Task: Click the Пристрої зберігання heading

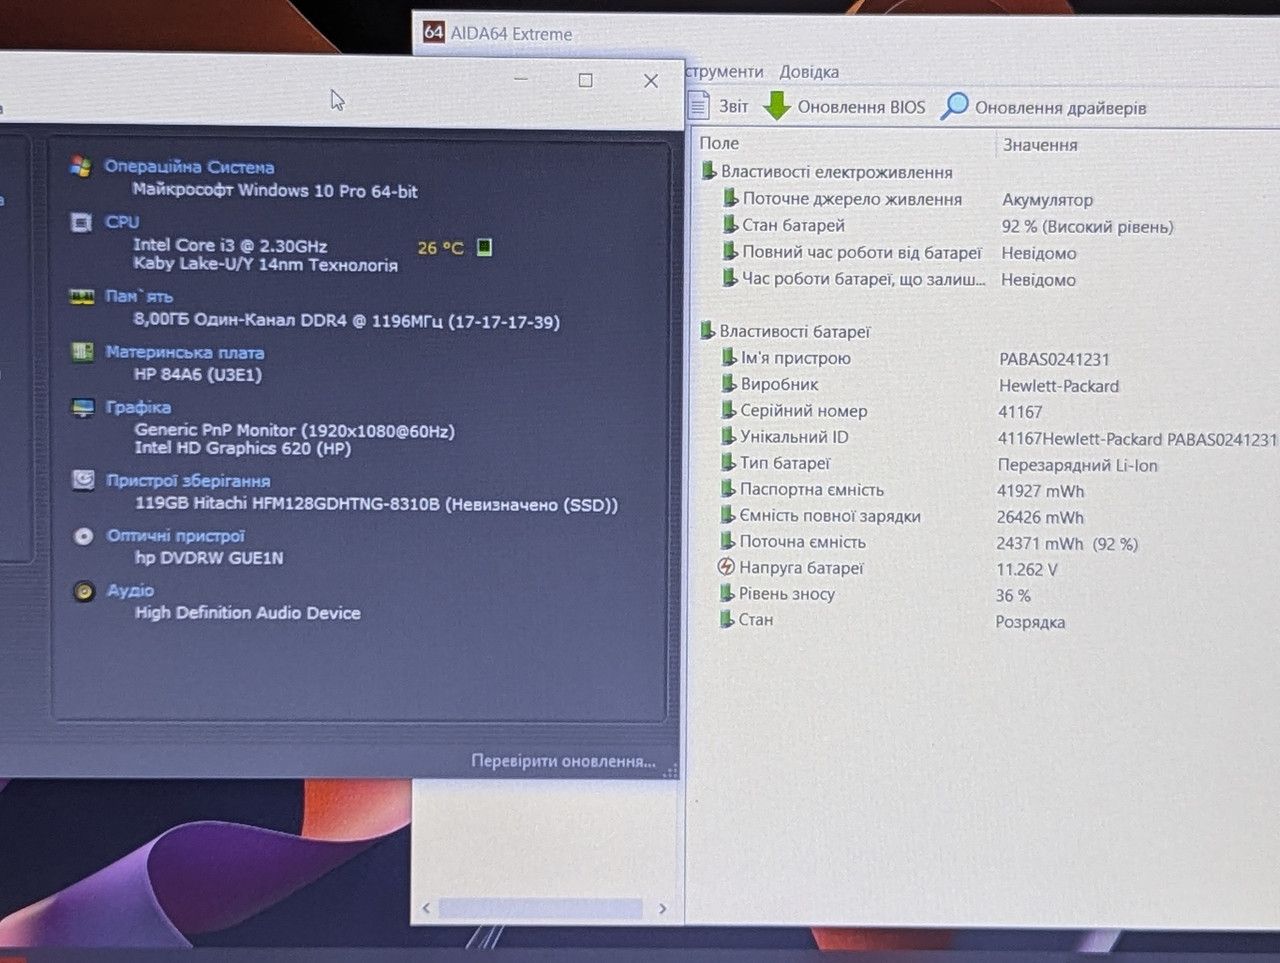Action: coord(188,480)
